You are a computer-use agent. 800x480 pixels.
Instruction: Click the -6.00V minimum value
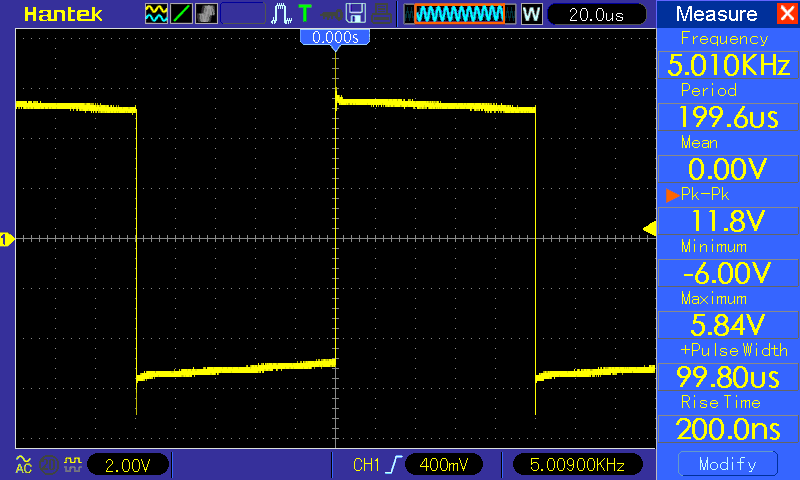point(728,273)
